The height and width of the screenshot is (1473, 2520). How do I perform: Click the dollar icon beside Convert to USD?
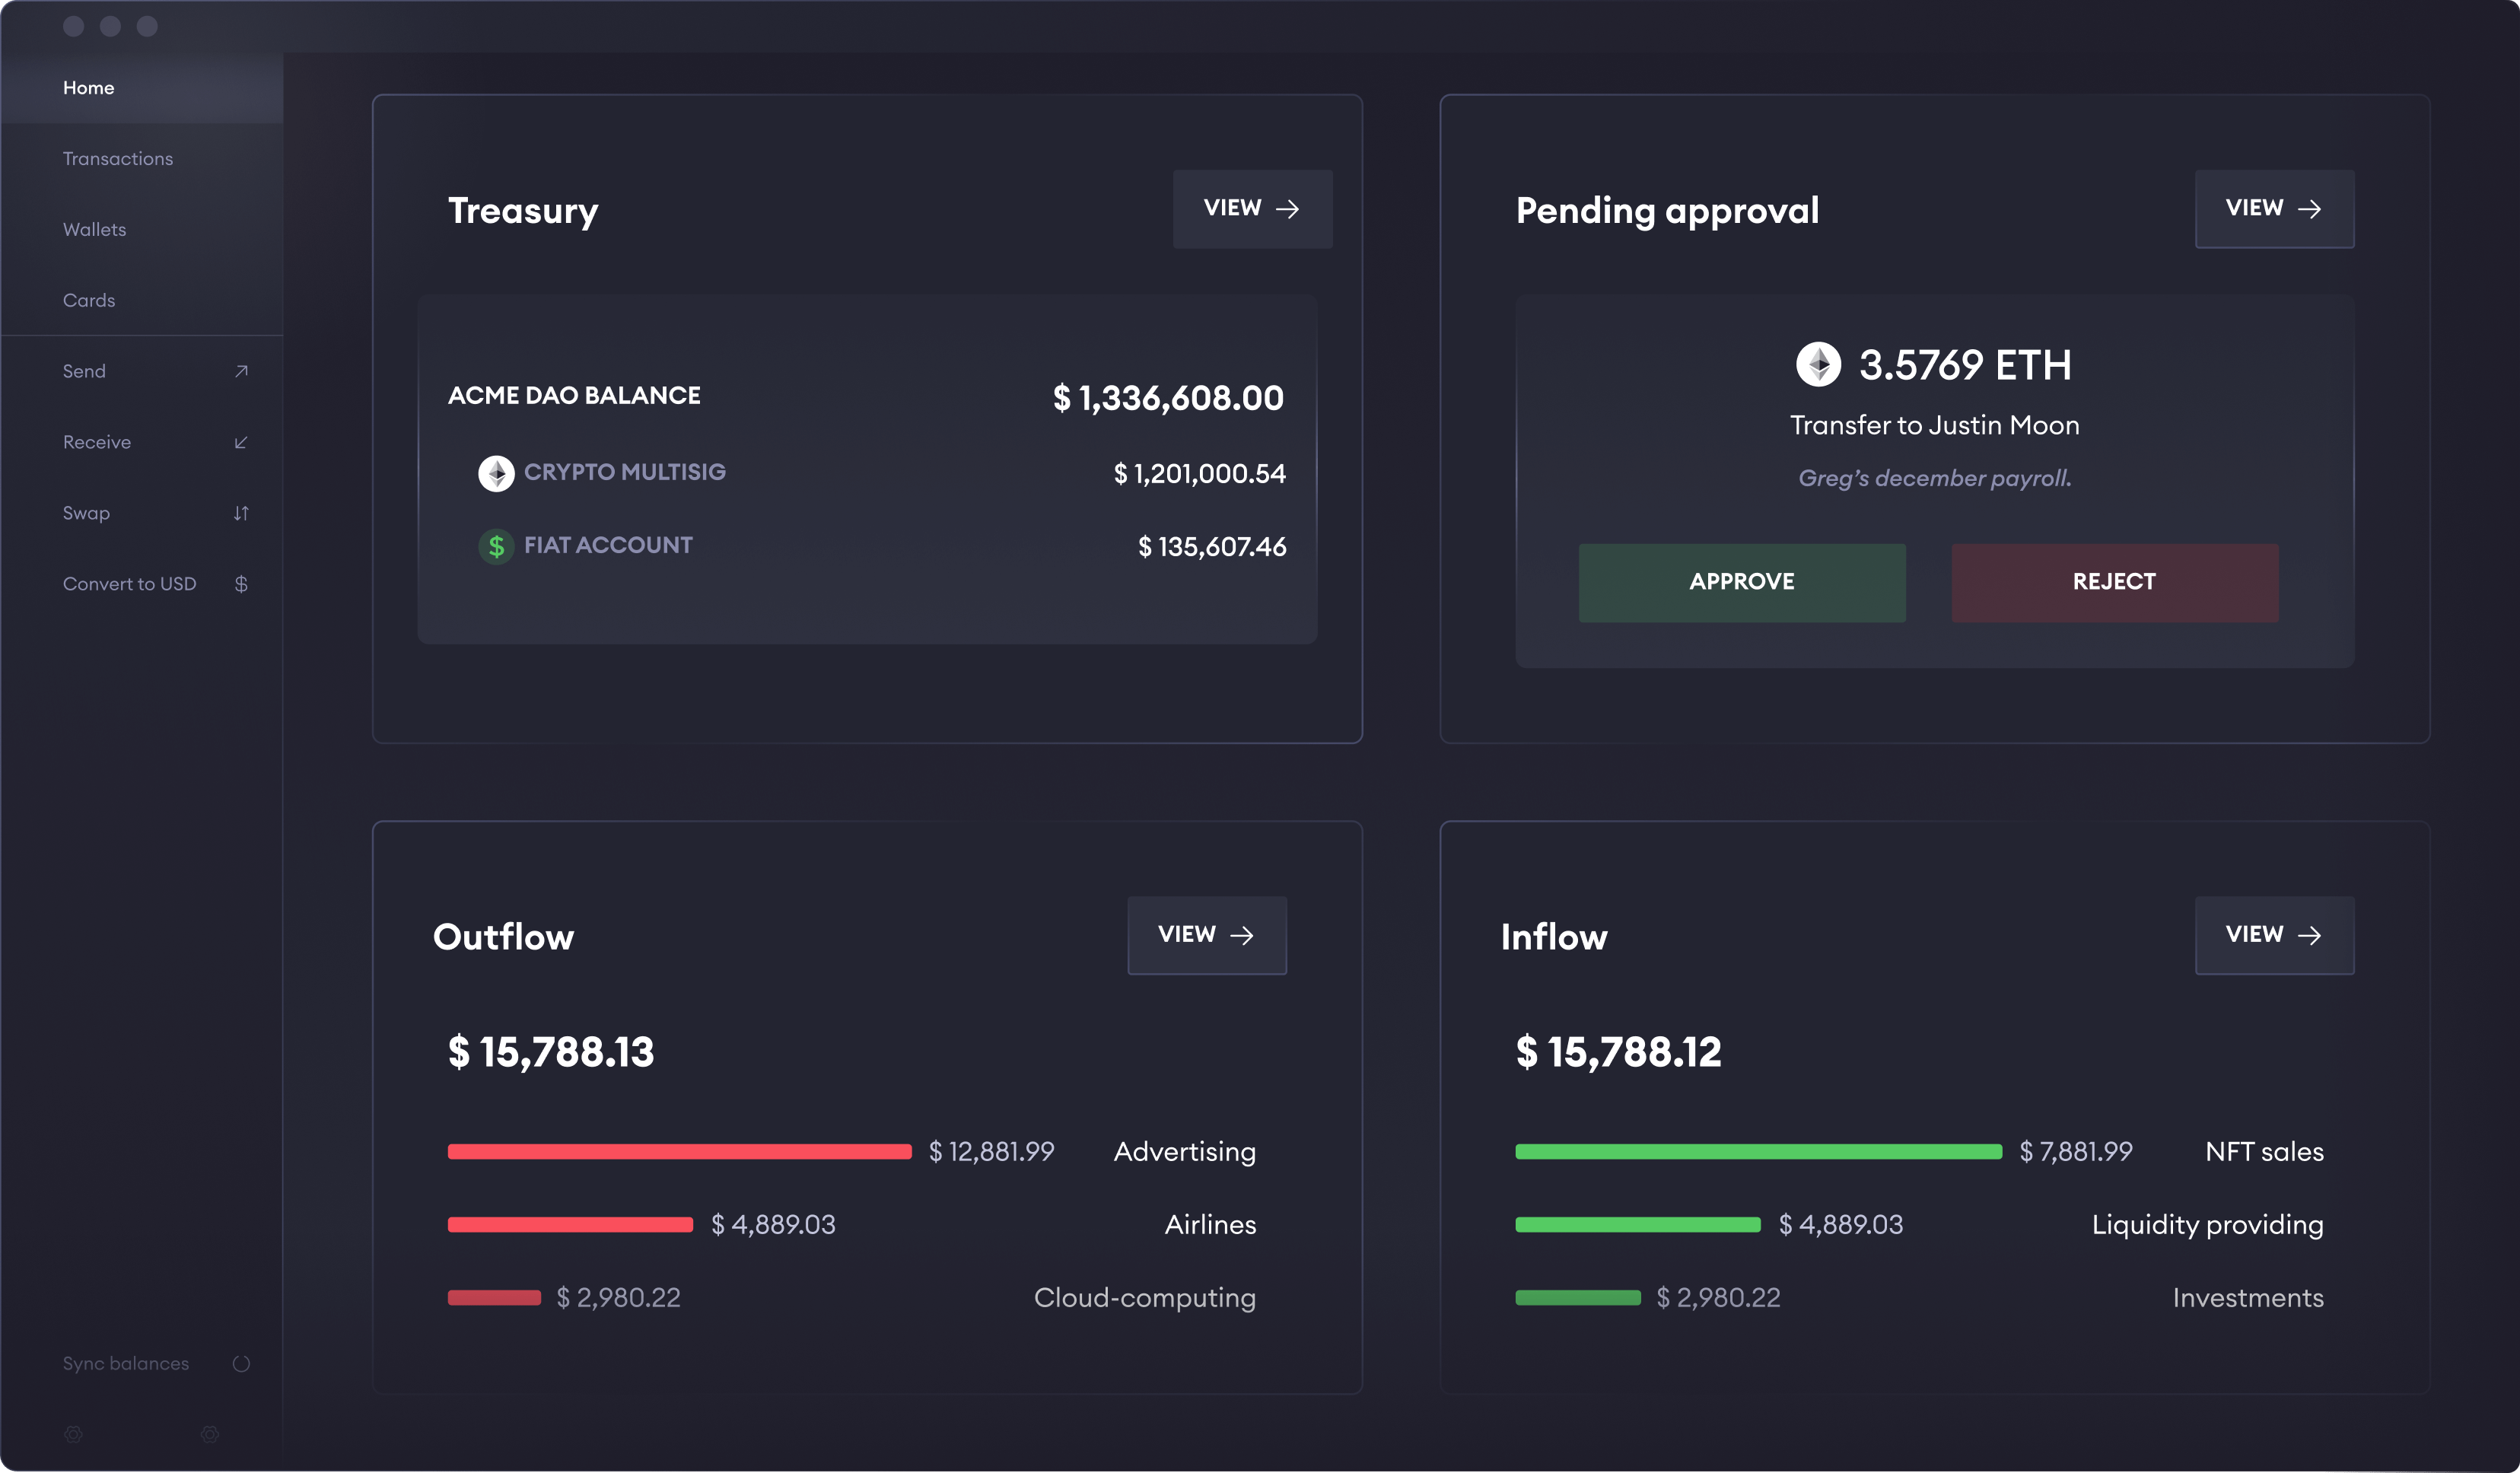[x=241, y=584]
